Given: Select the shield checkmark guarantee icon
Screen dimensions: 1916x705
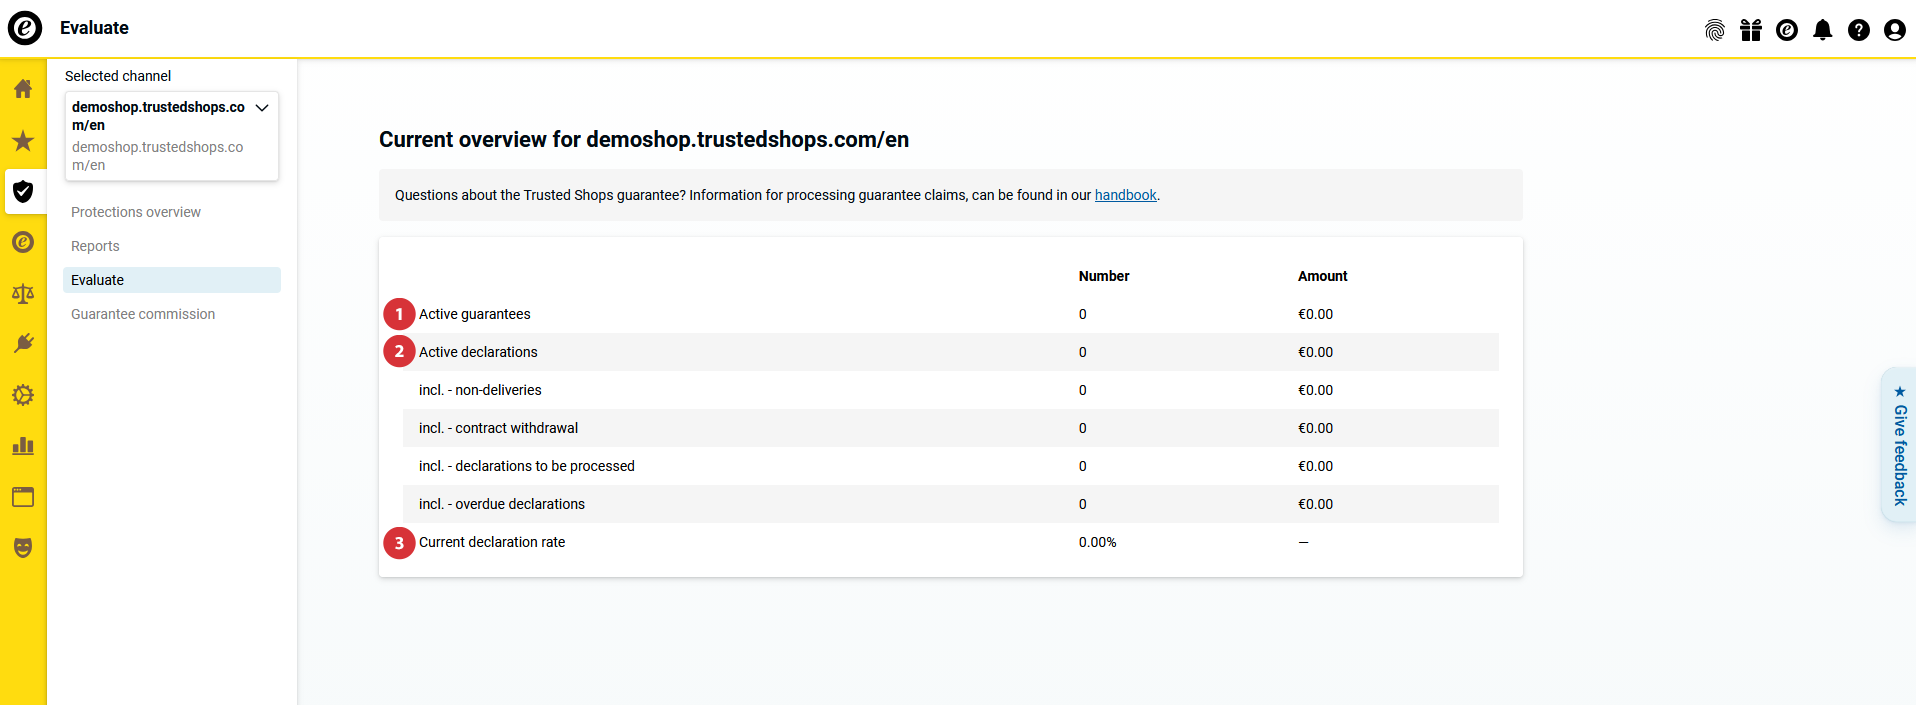Looking at the screenshot, I should click(x=23, y=191).
